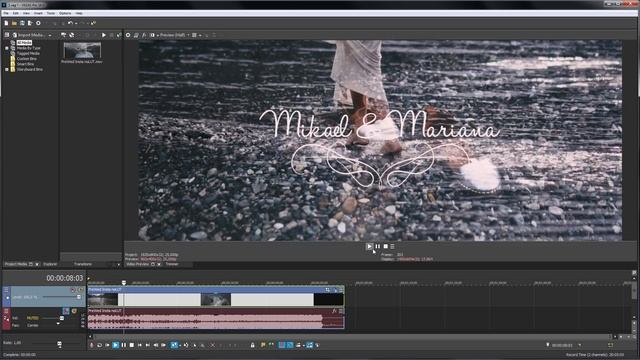640x360 pixels.
Task: Toggle solo on the video track
Action: [x=80, y=290]
